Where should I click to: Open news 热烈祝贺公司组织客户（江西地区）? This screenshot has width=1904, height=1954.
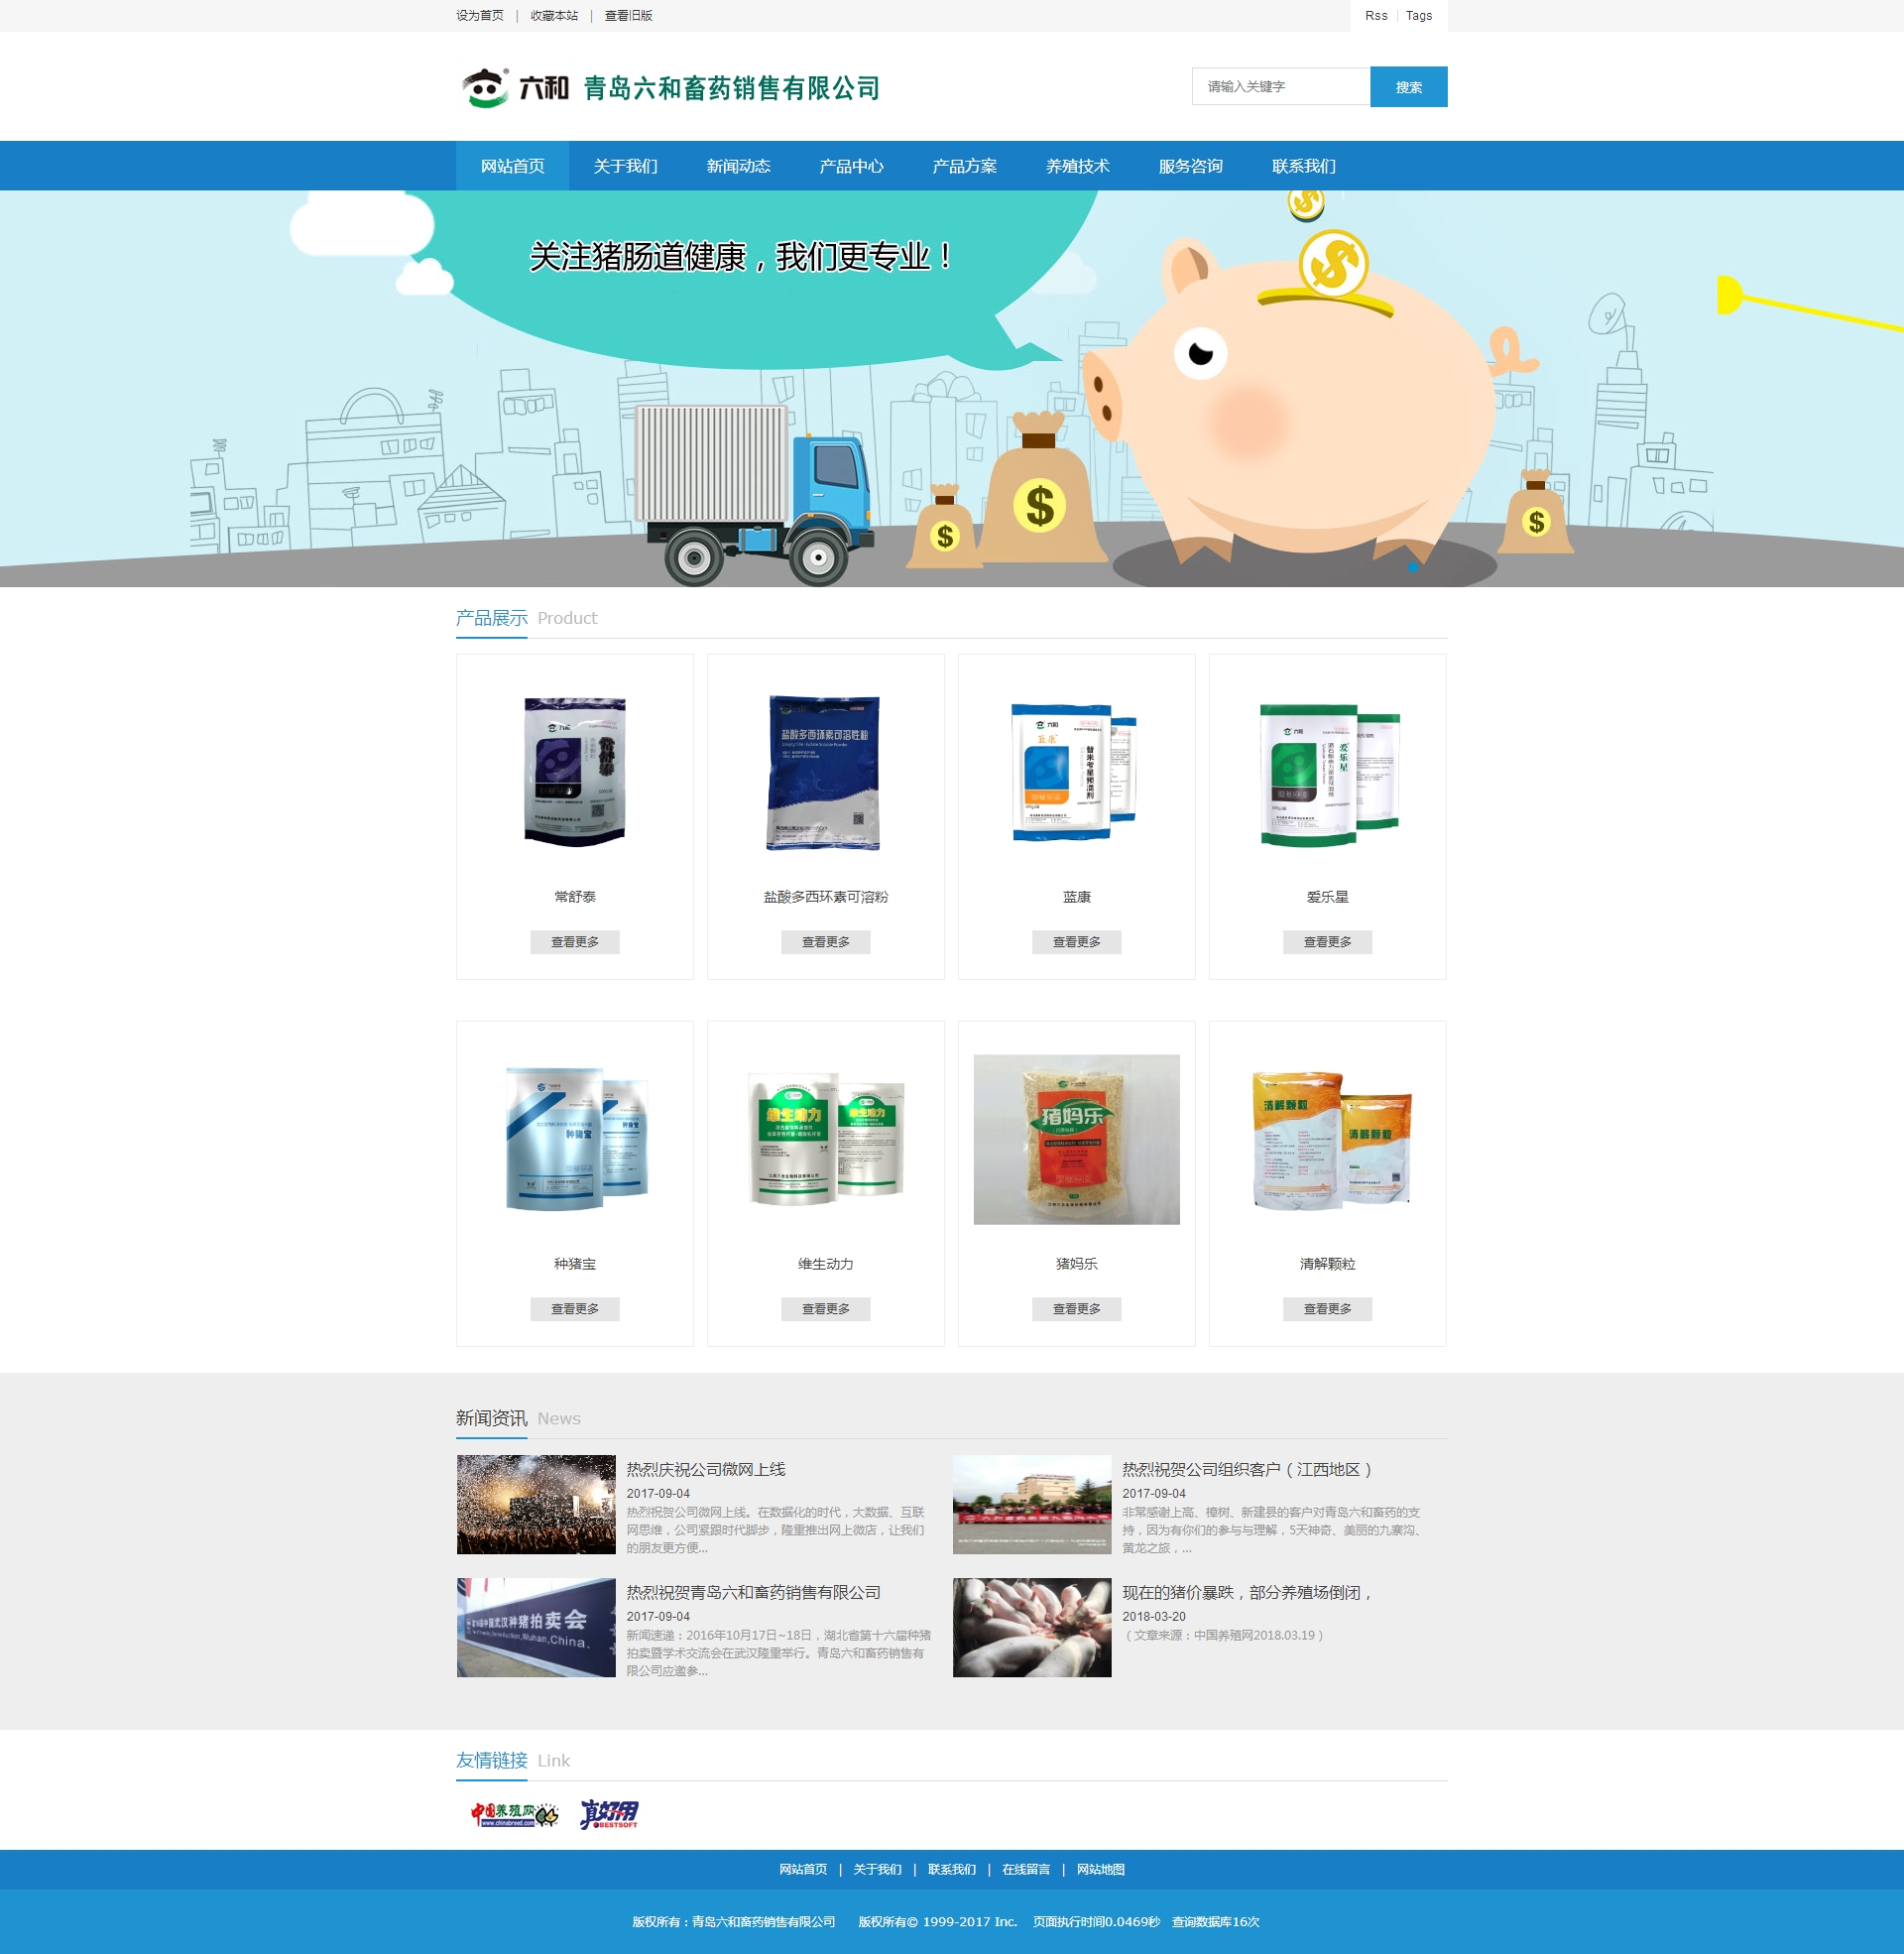pos(1249,1469)
